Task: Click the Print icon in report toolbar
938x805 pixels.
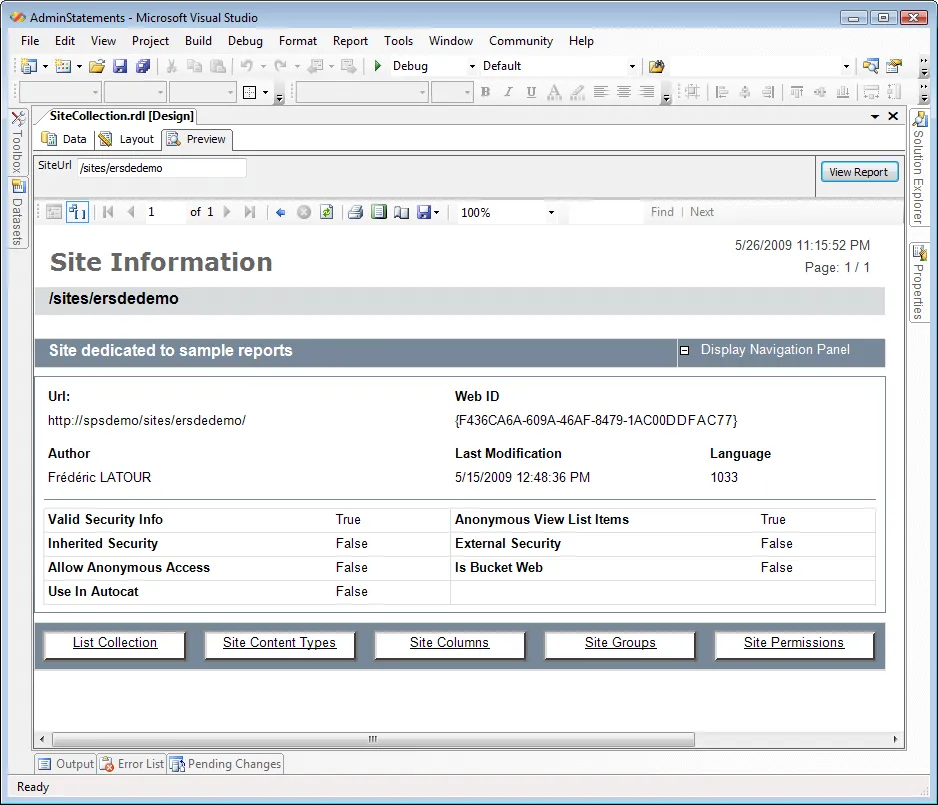Action: click(355, 212)
